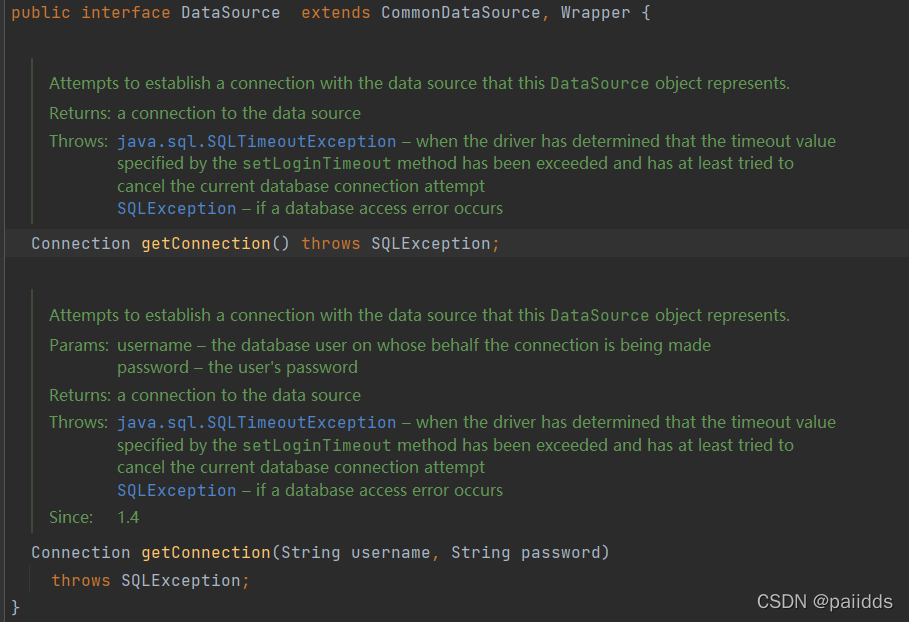Screen dimensions: 909x622
Task: Click 'throws SQLException;' on the last code line
Action: 151,580
